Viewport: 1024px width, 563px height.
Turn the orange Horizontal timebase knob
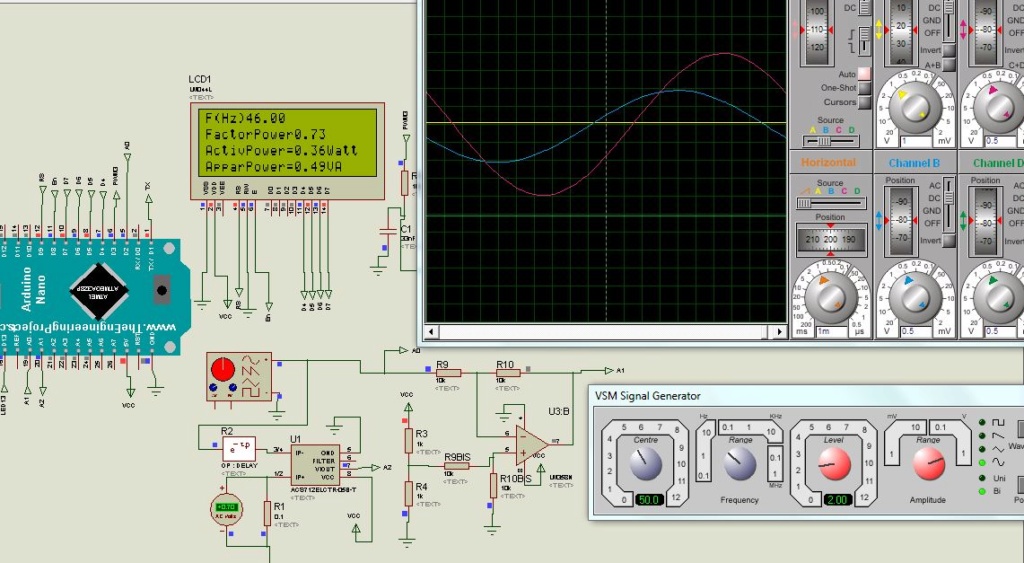click(x=831, y=297)
